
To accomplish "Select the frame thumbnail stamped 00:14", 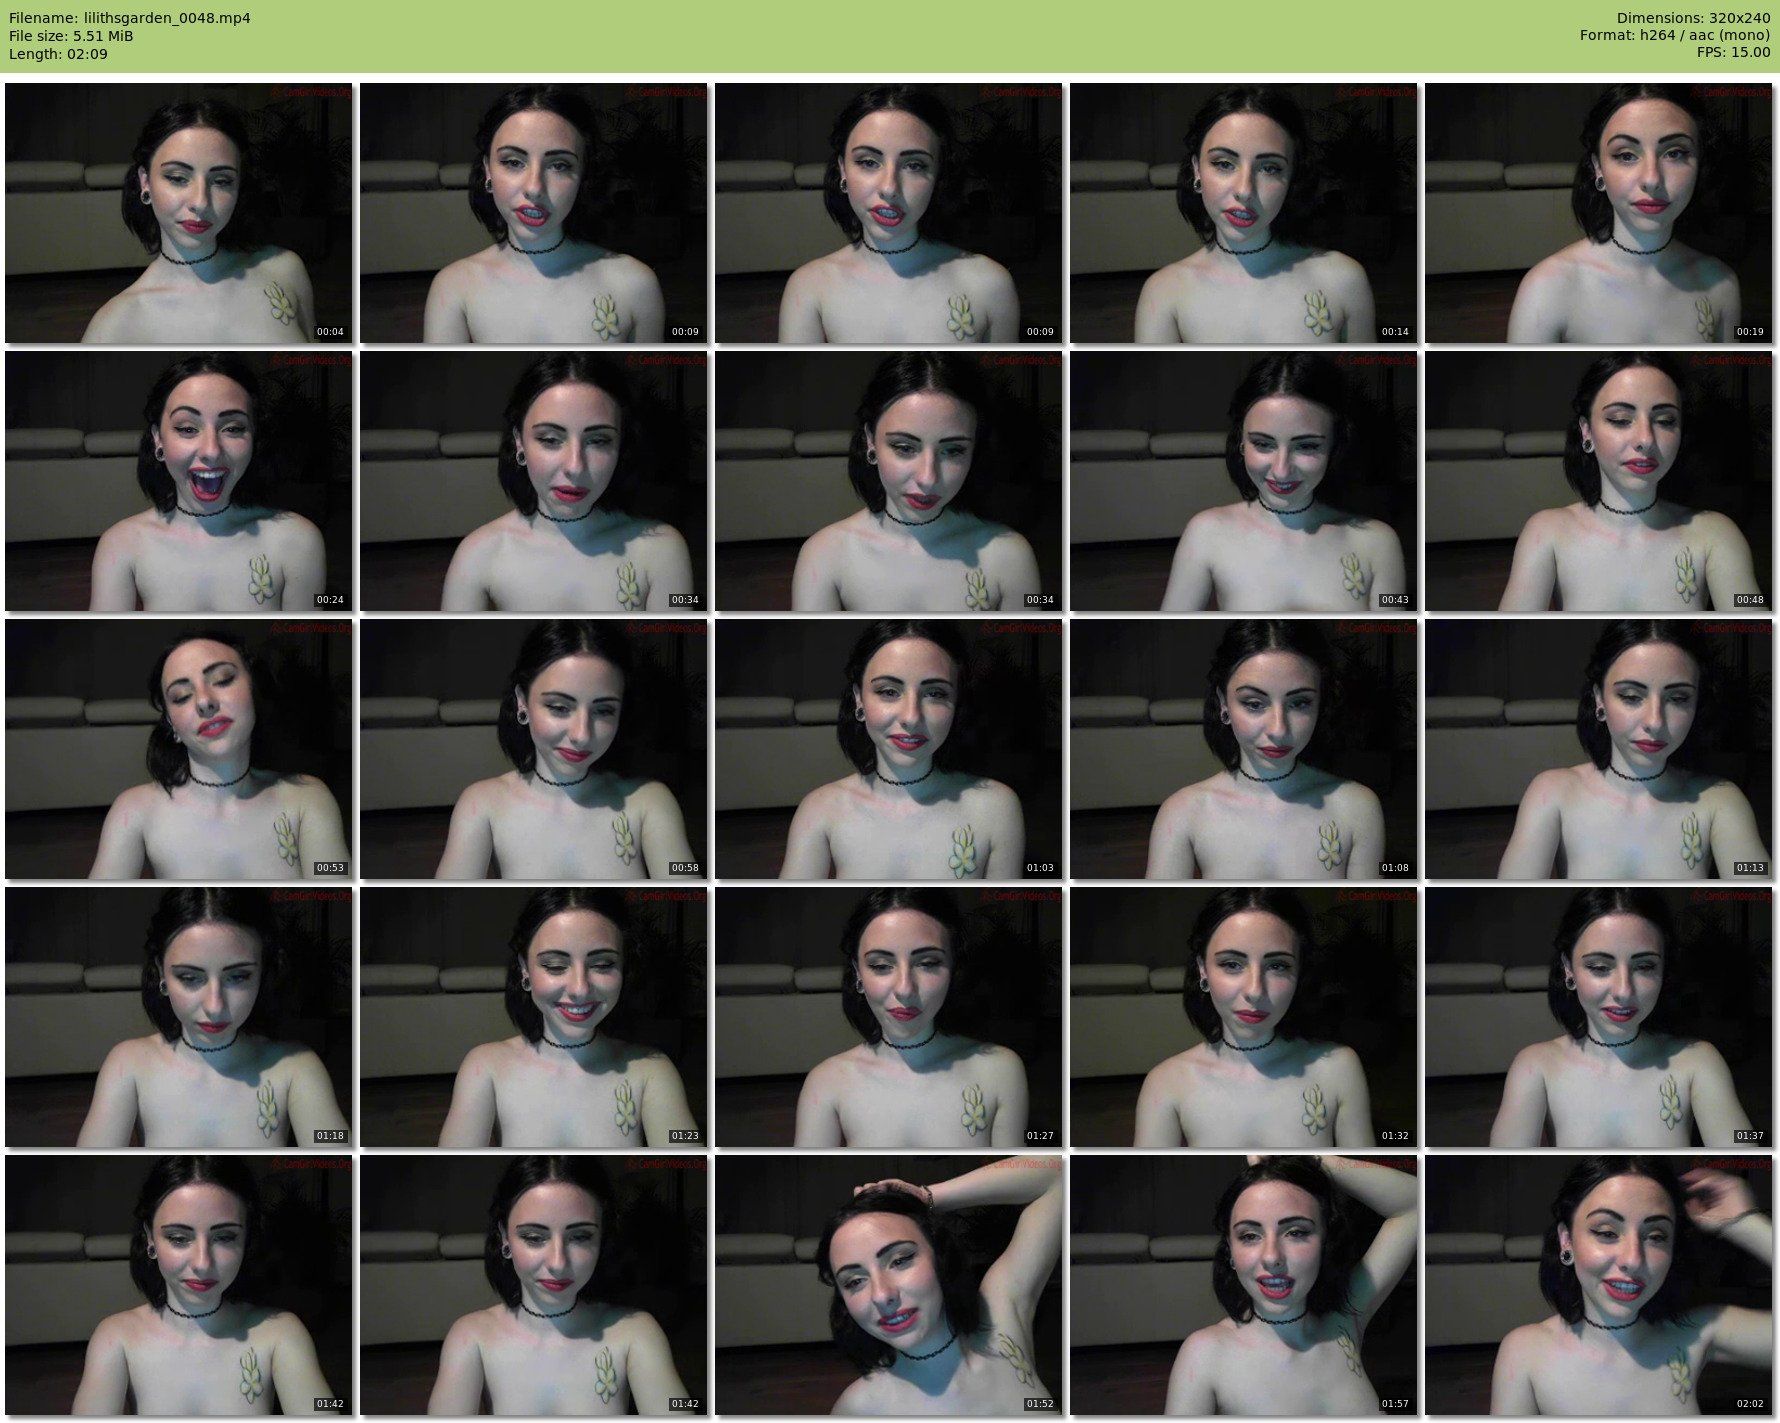I will (1244, 213).
